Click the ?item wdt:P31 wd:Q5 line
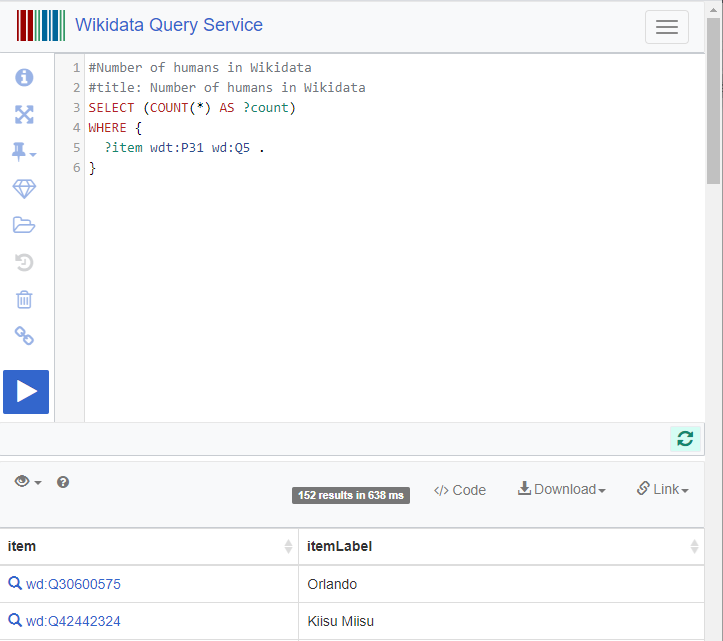 pos(184,148)
